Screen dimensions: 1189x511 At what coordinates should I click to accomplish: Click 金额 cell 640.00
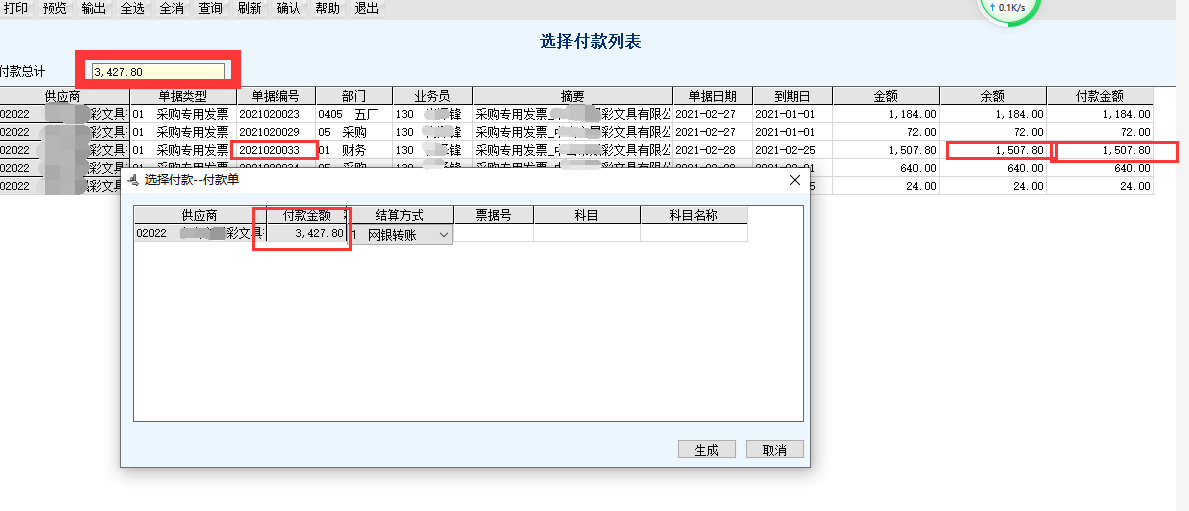[886, 168]
